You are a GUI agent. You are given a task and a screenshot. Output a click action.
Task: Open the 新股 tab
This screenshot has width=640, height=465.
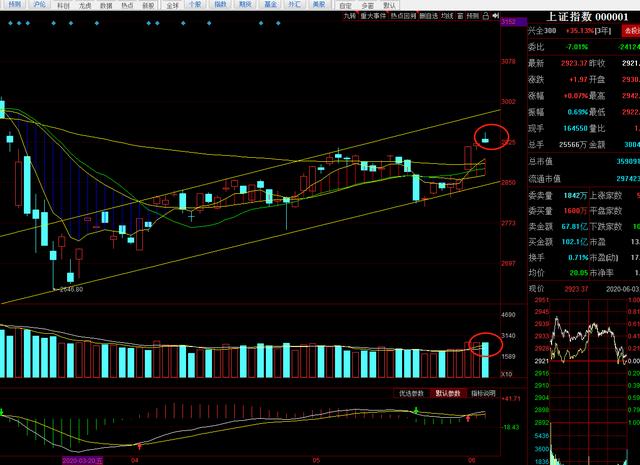coord(148,5)
